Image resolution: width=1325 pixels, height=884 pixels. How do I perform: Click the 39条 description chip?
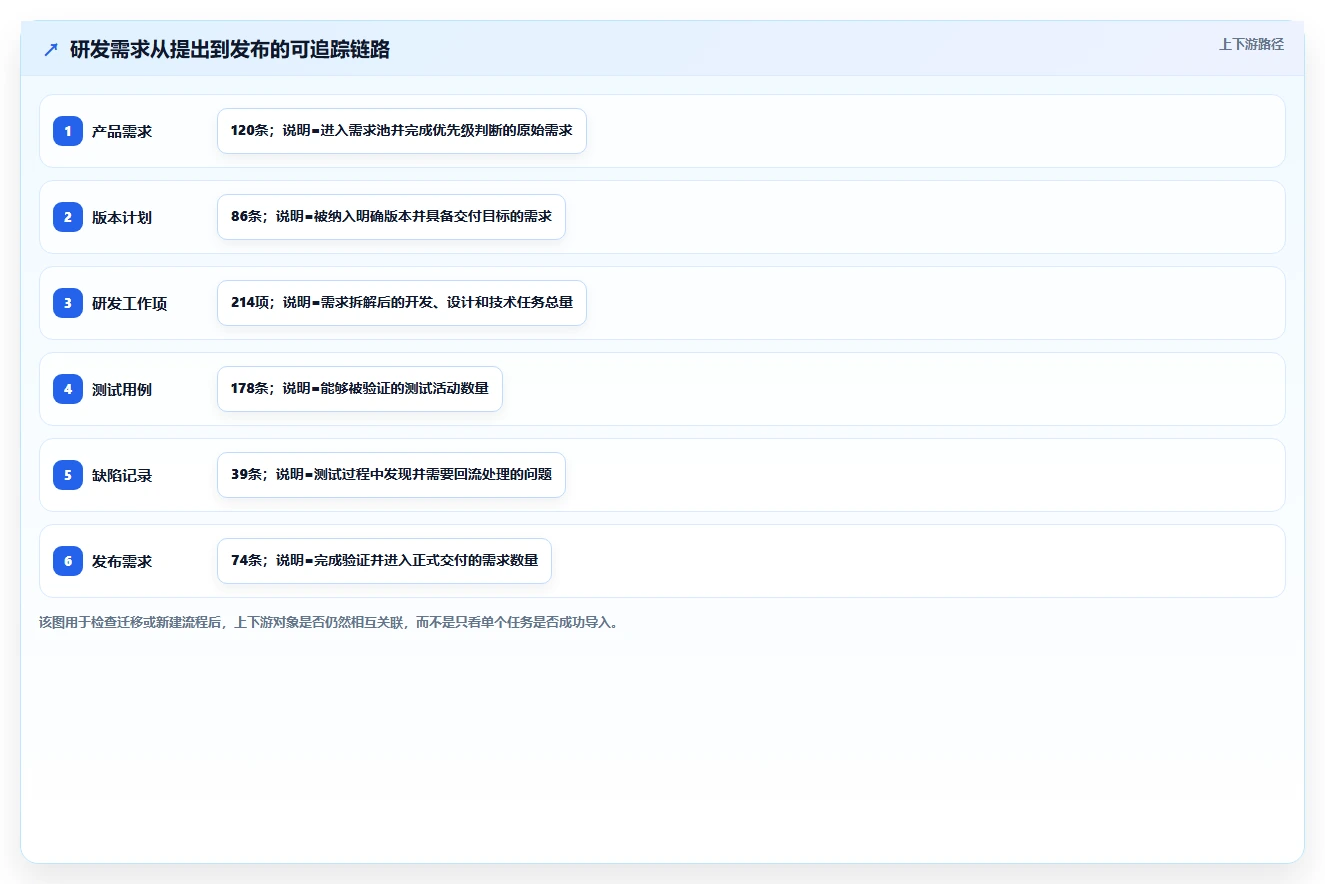pos(391,475)
